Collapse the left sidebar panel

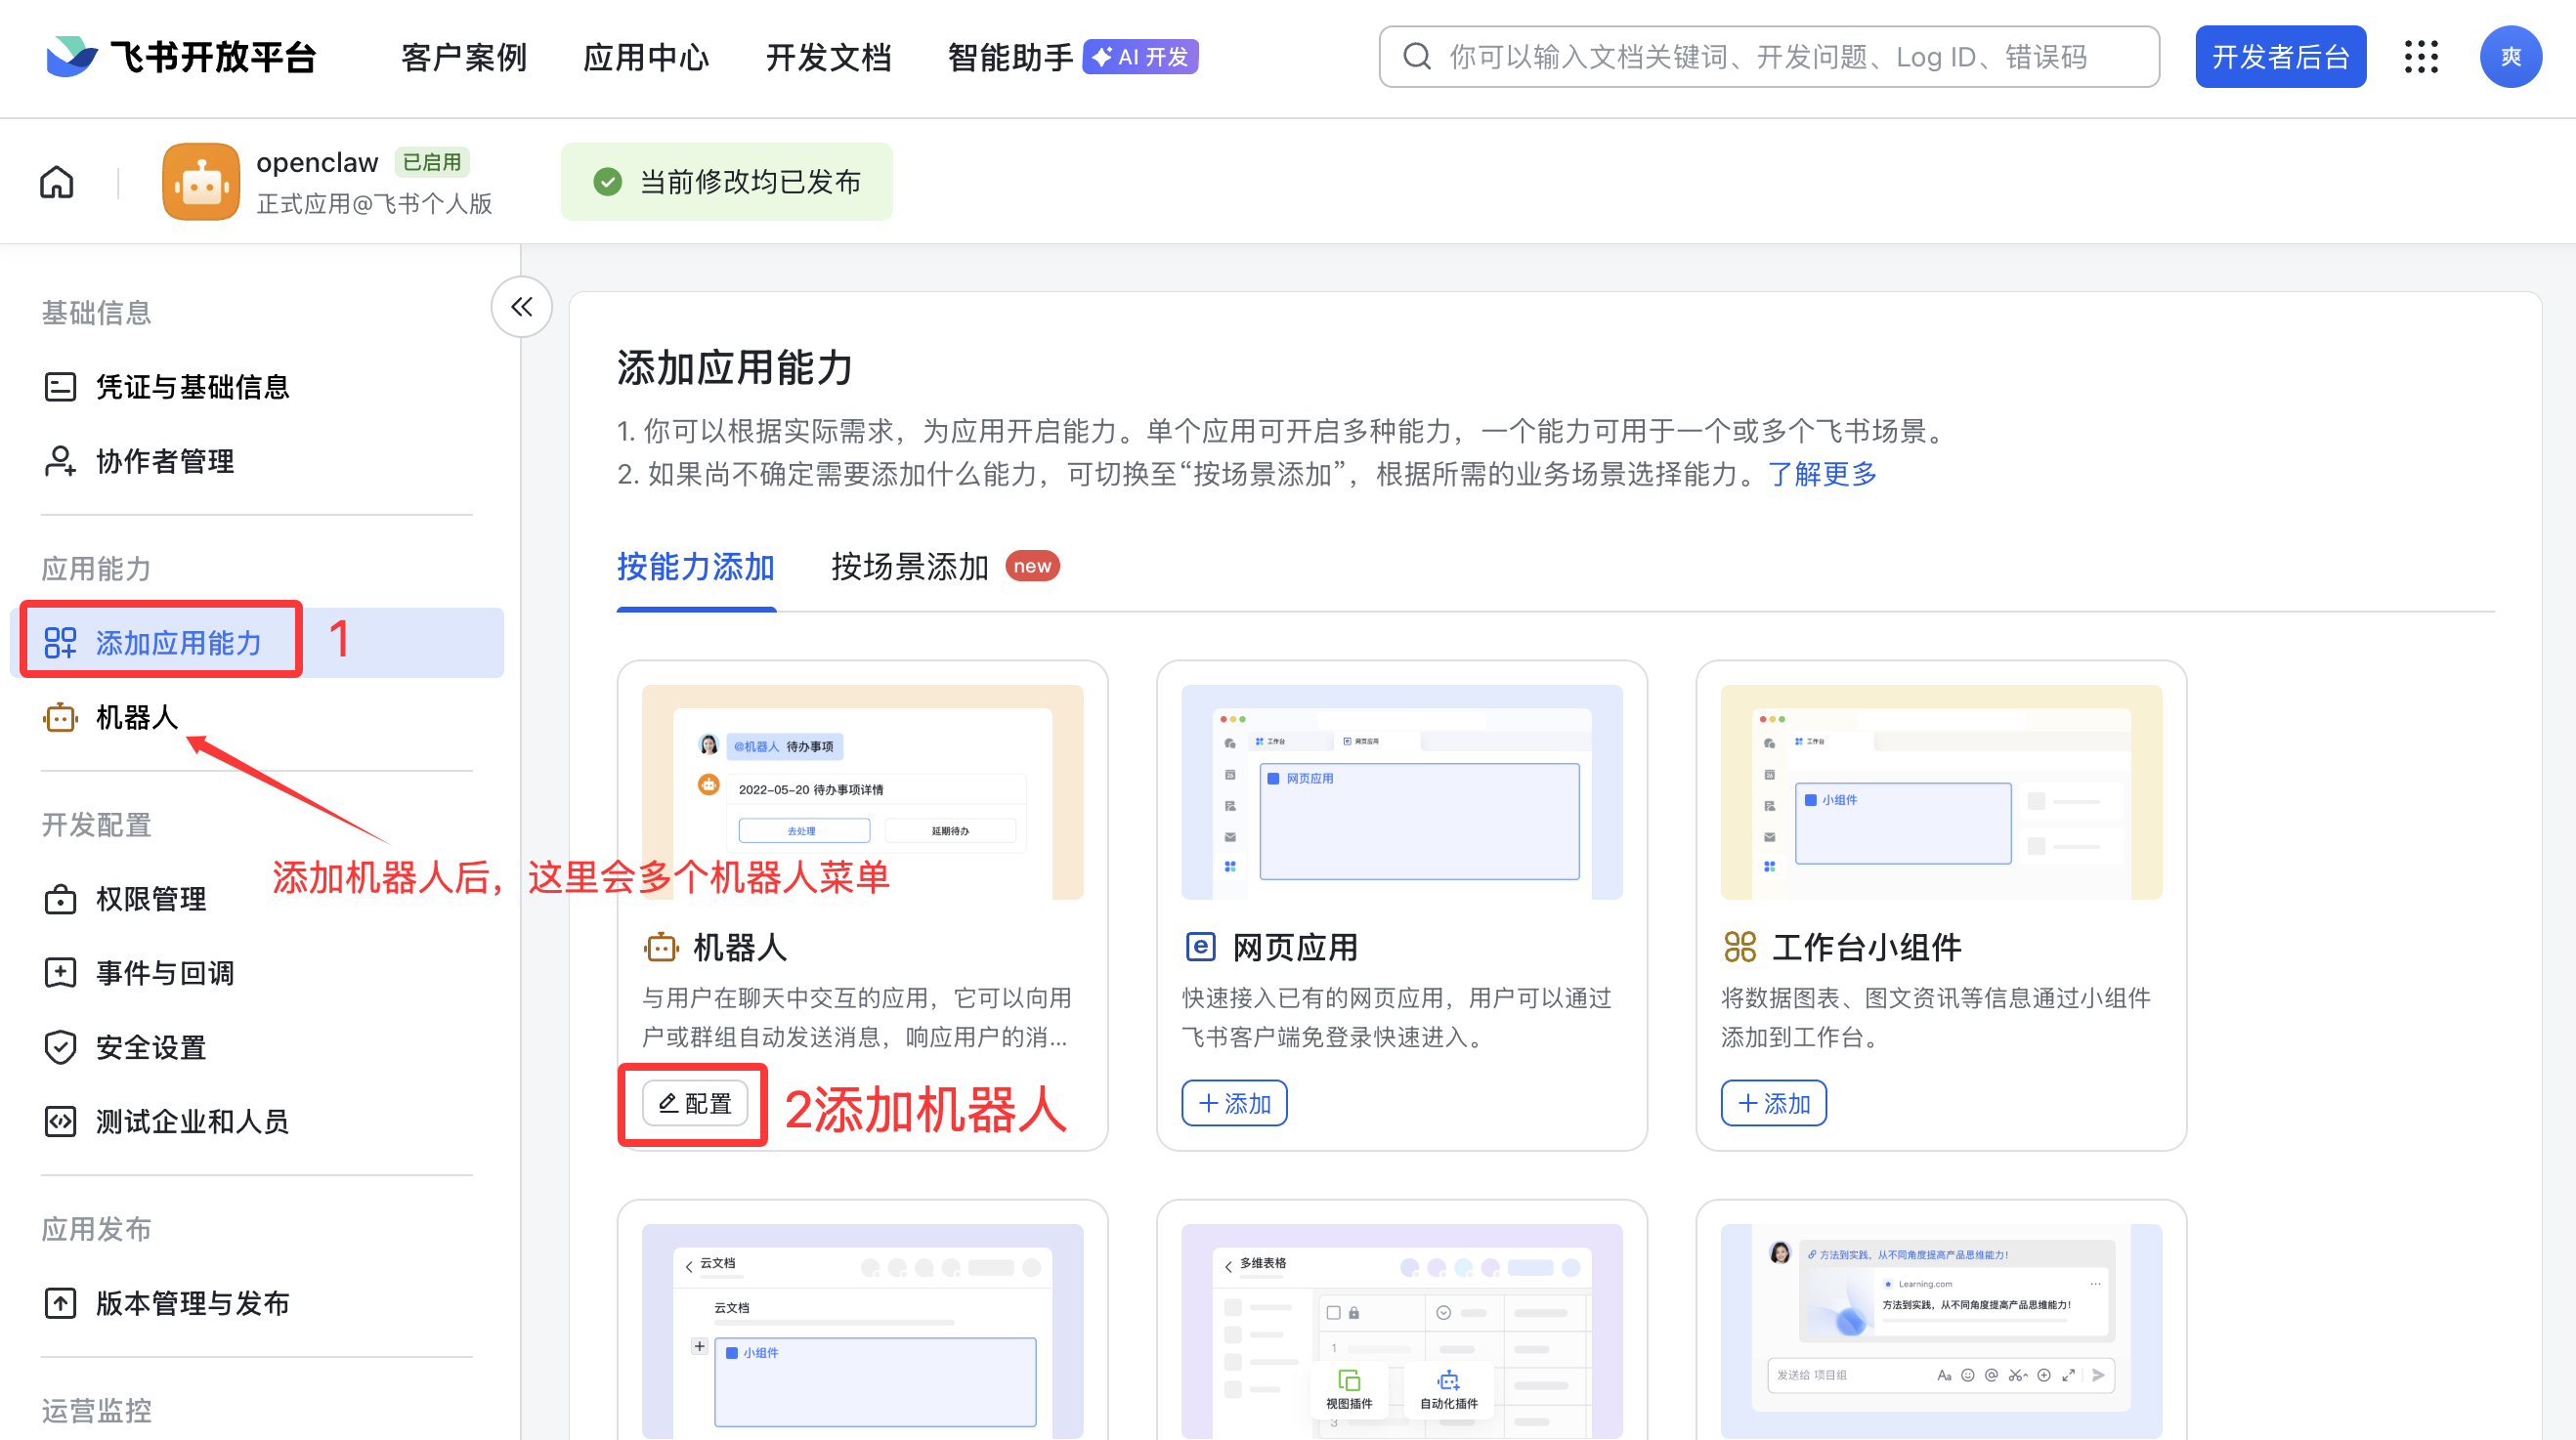(521, 307)
